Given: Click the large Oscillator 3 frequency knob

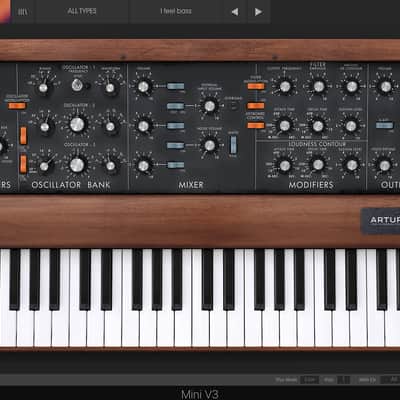Looking at the screenshot, I should (77, 165).
